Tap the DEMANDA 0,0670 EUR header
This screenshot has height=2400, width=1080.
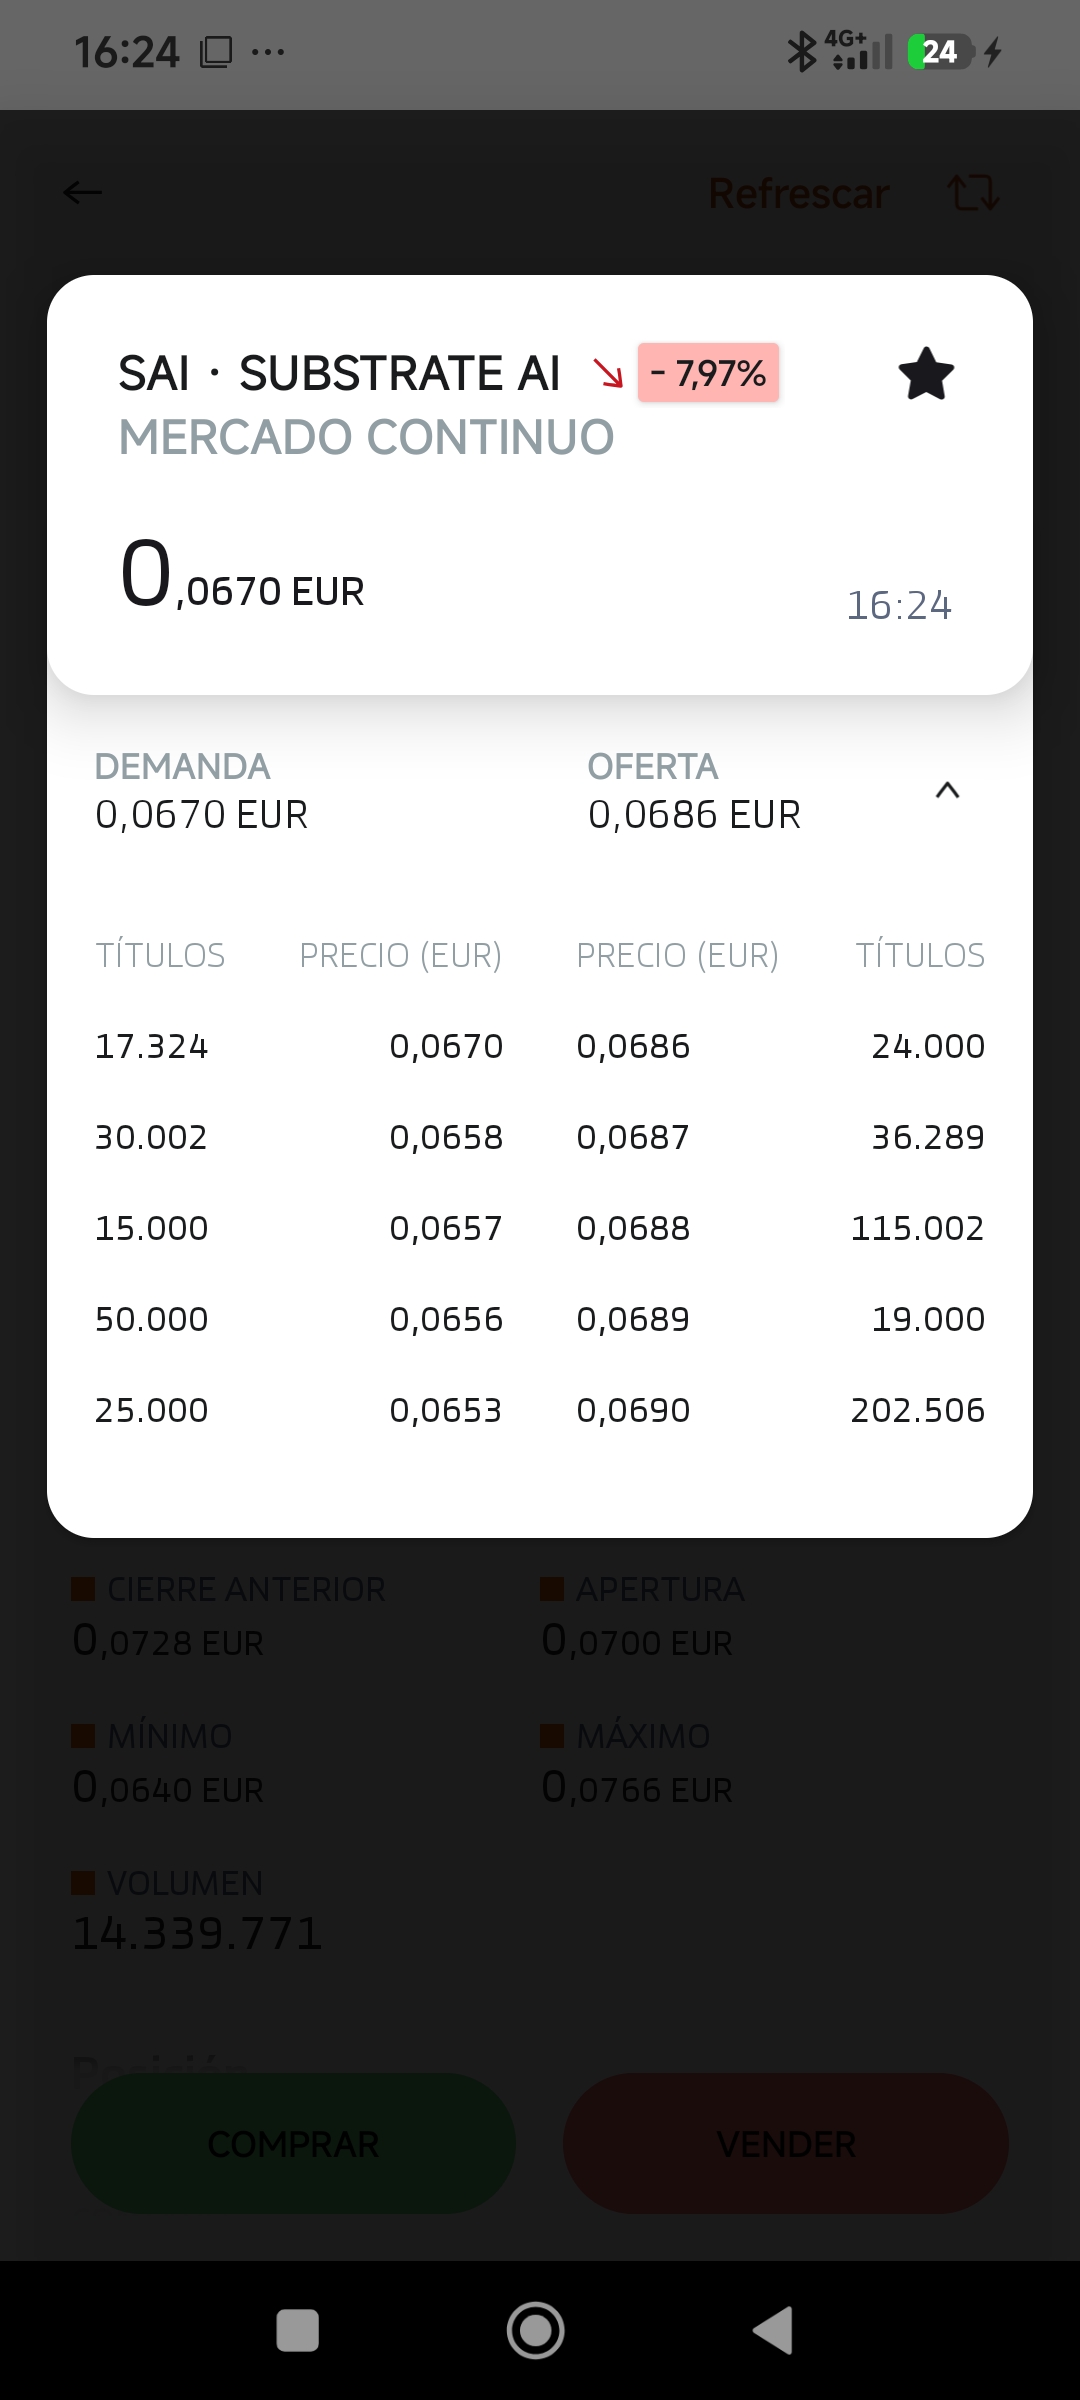(x=201, y=791)
